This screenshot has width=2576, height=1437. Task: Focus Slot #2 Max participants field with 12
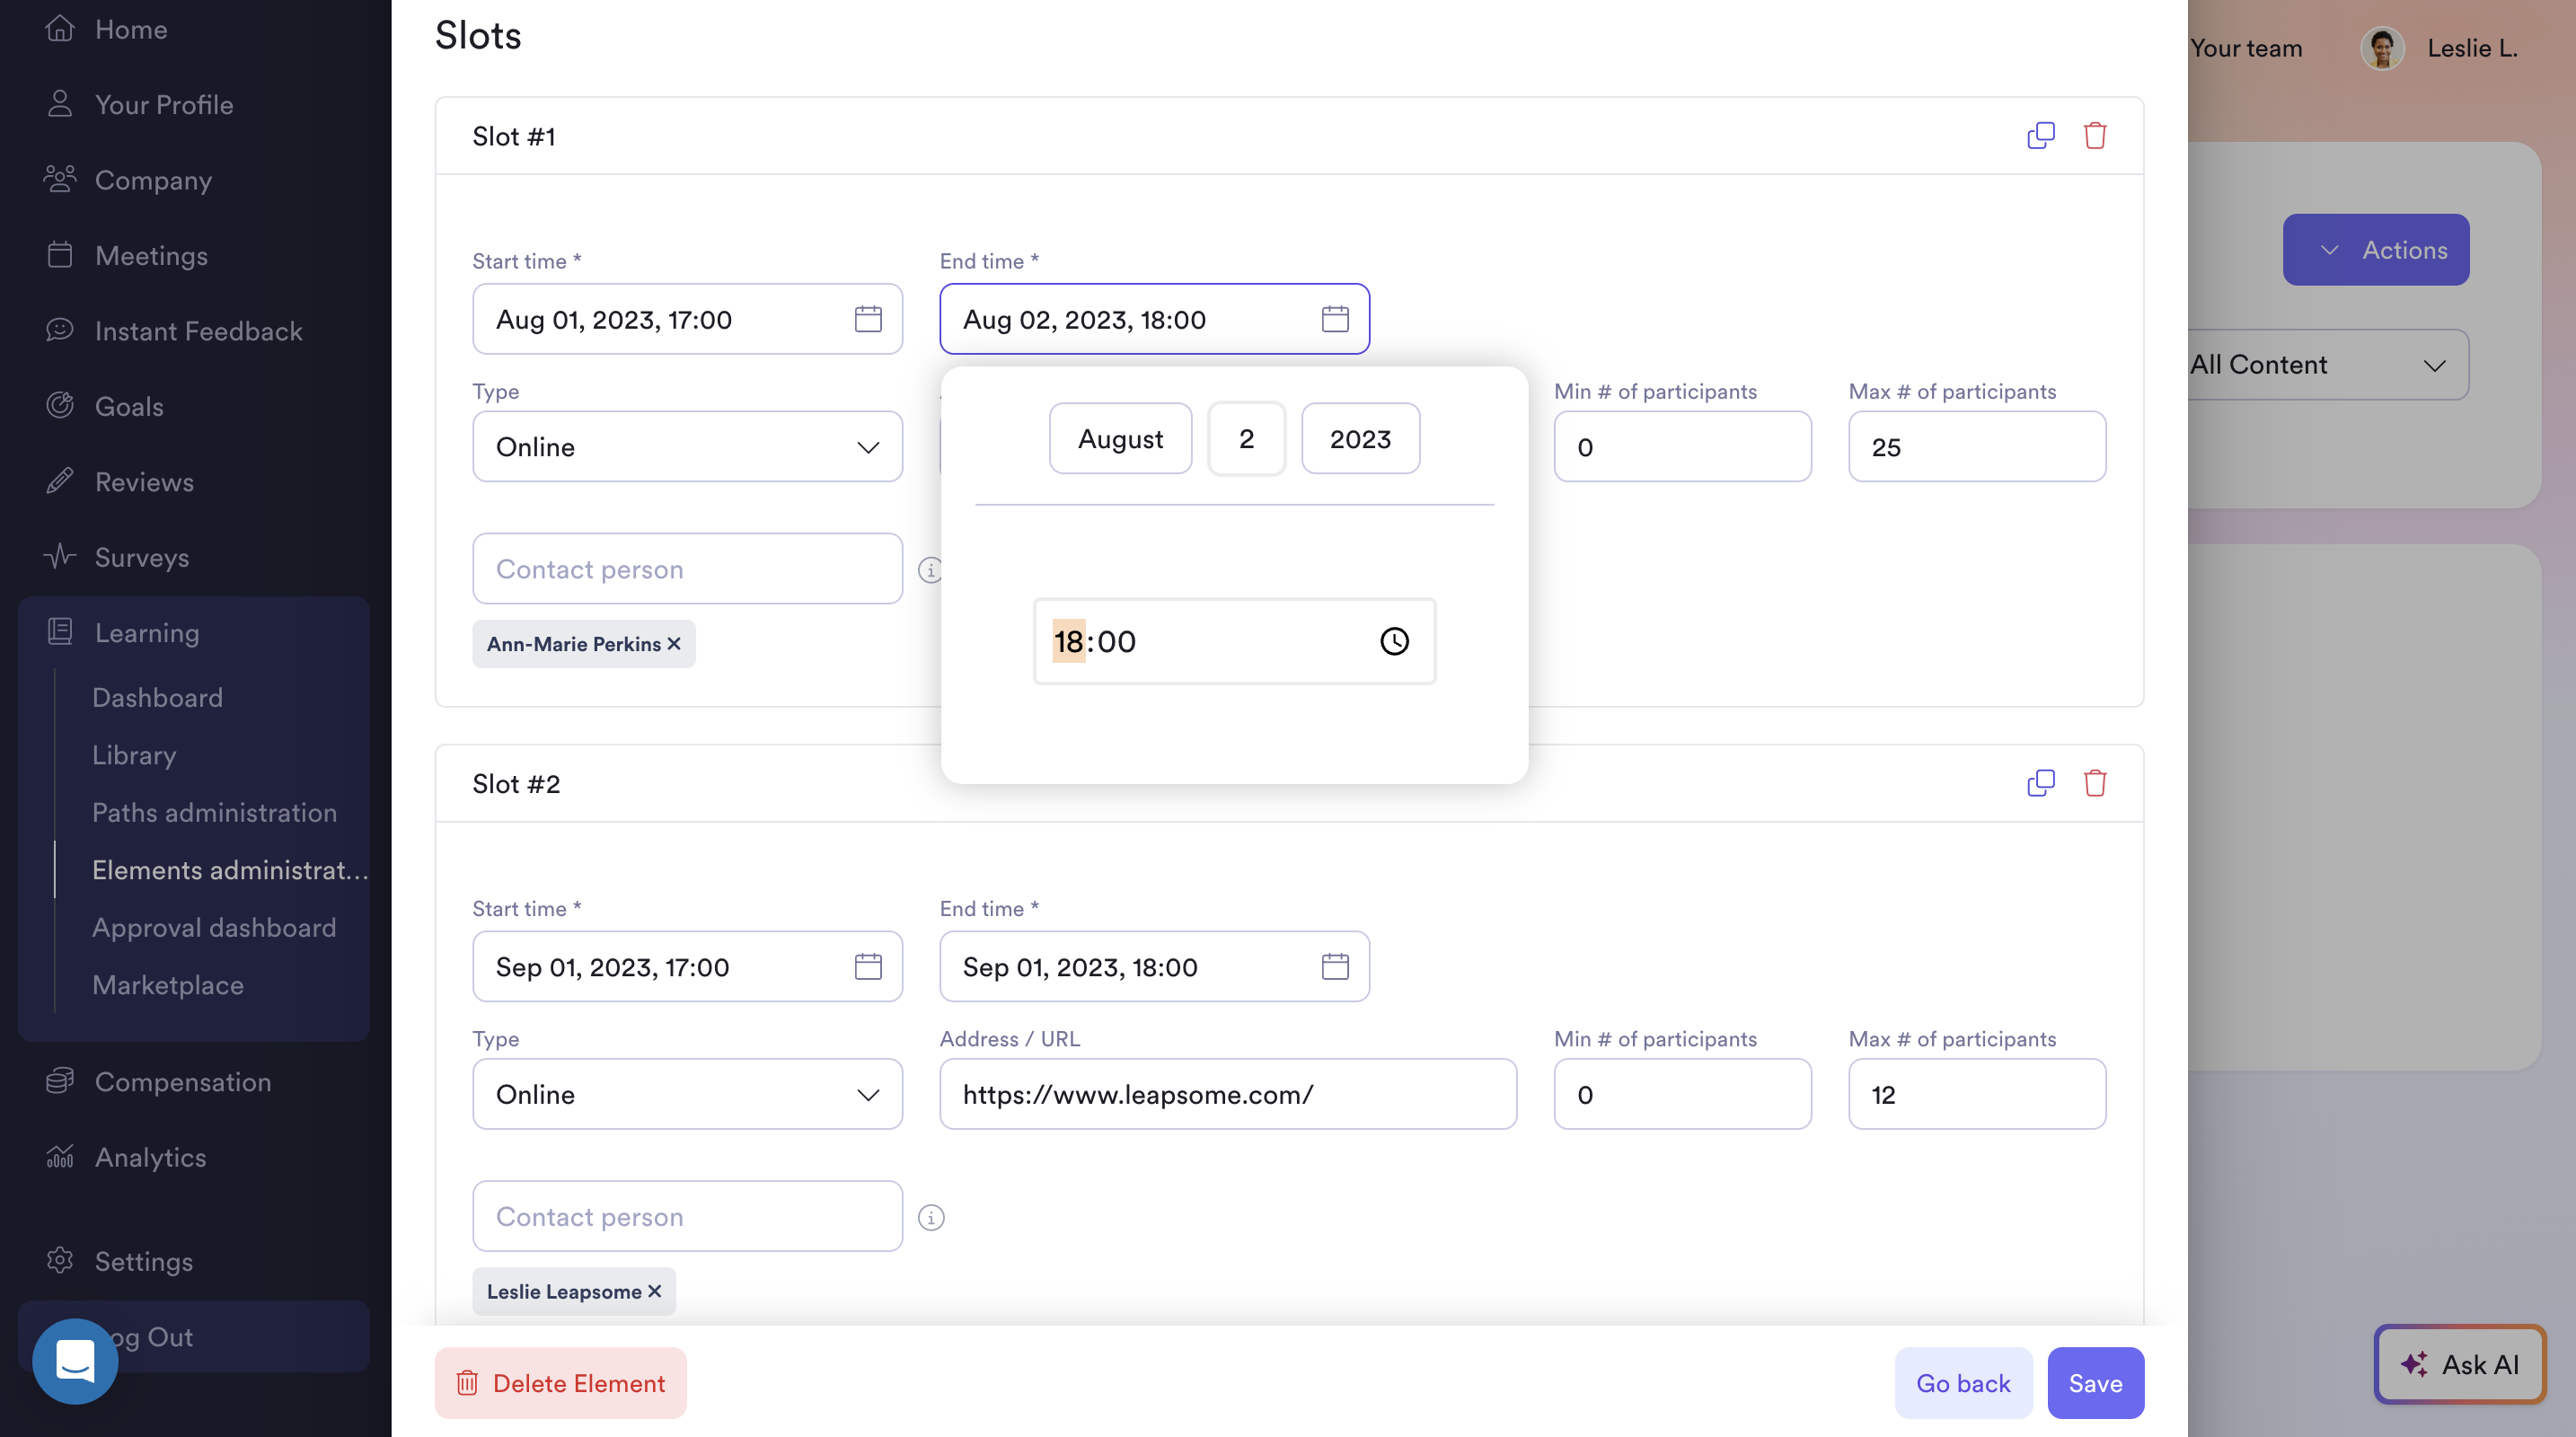pos(1977,1094)
